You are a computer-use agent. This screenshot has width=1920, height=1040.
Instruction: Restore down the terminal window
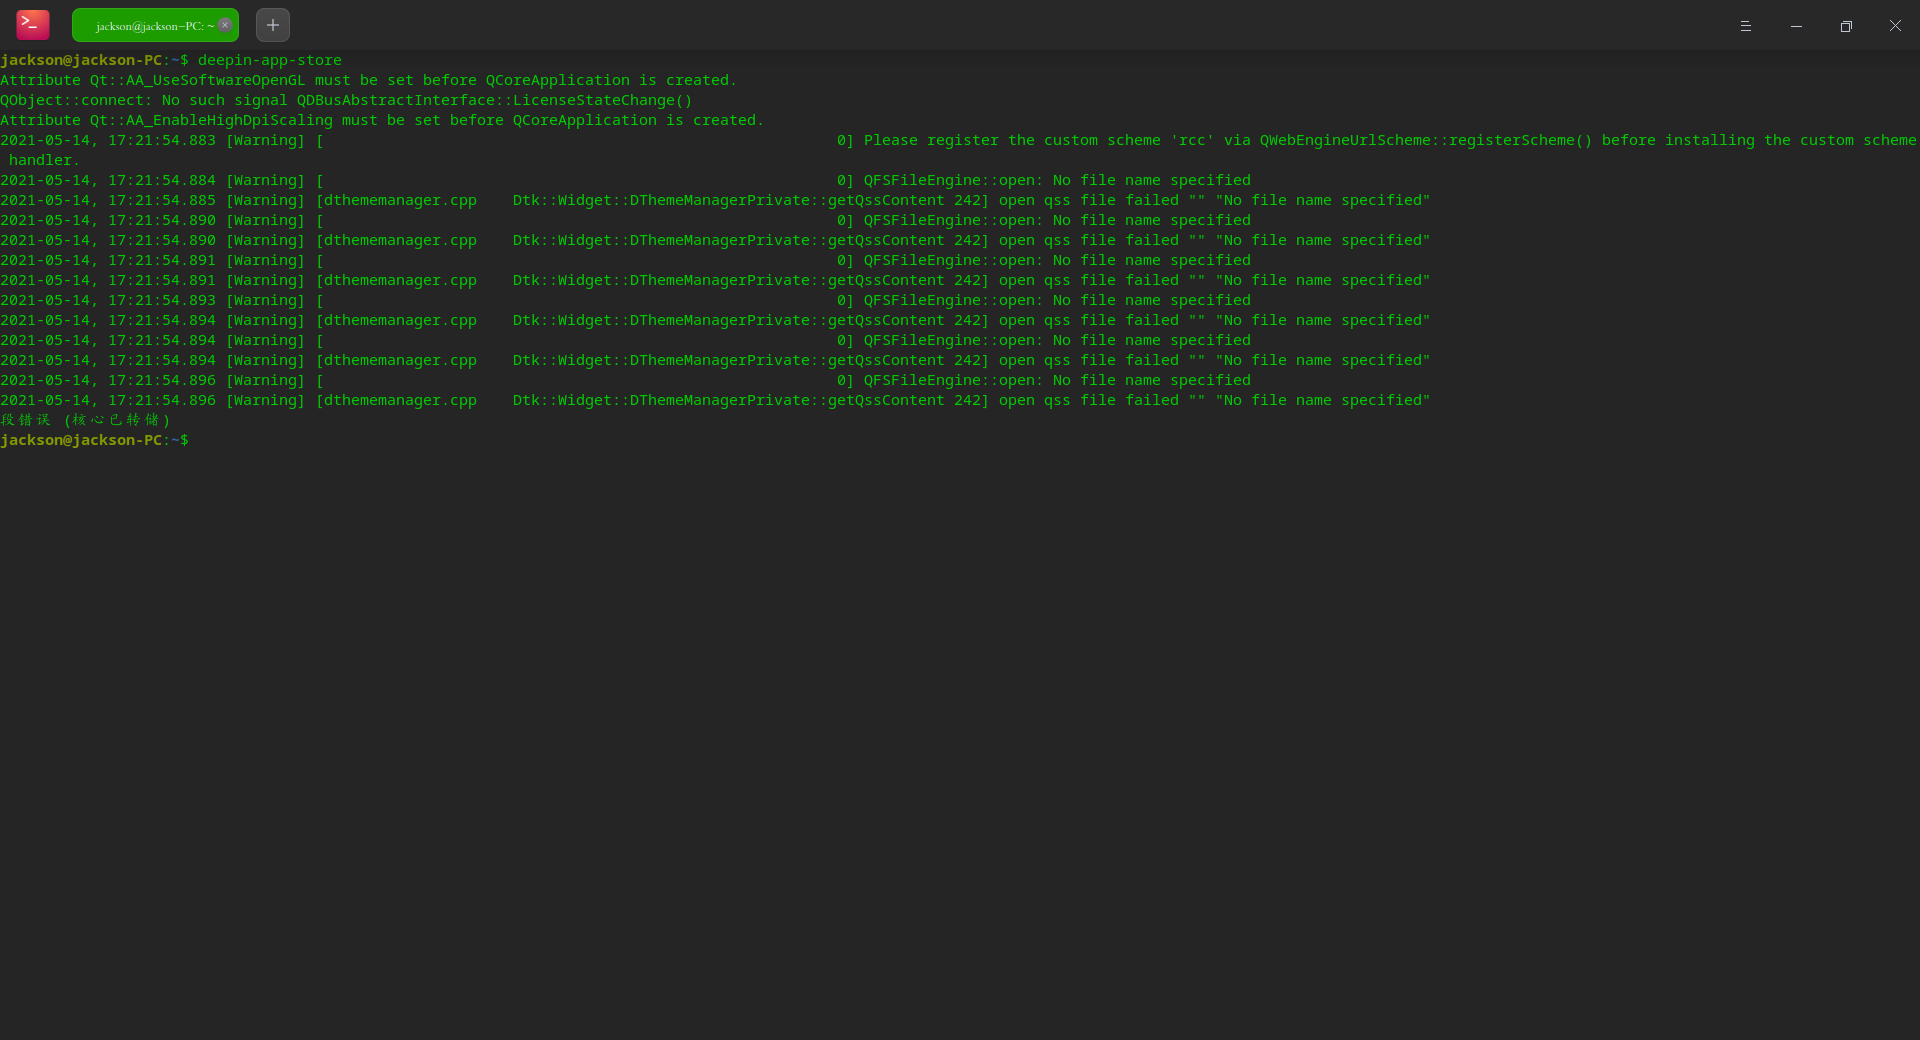pyautogui.click(x=1846, y=26)
